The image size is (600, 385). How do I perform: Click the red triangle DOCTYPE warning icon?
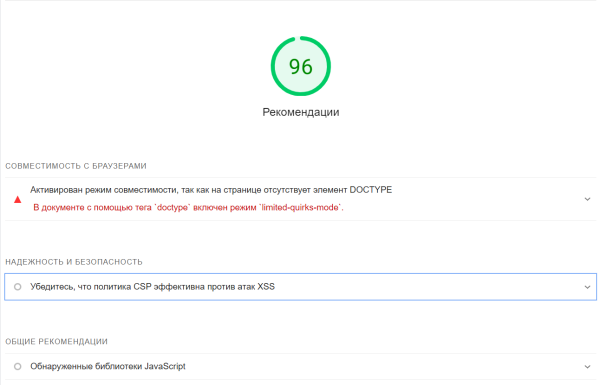(x=18, y=199)
